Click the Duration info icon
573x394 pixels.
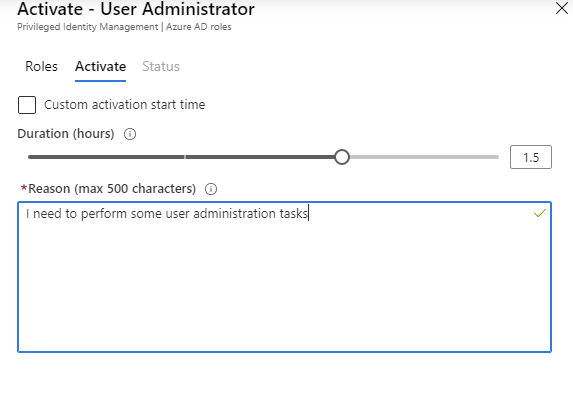pyautogui.click(x=130, y=134)
